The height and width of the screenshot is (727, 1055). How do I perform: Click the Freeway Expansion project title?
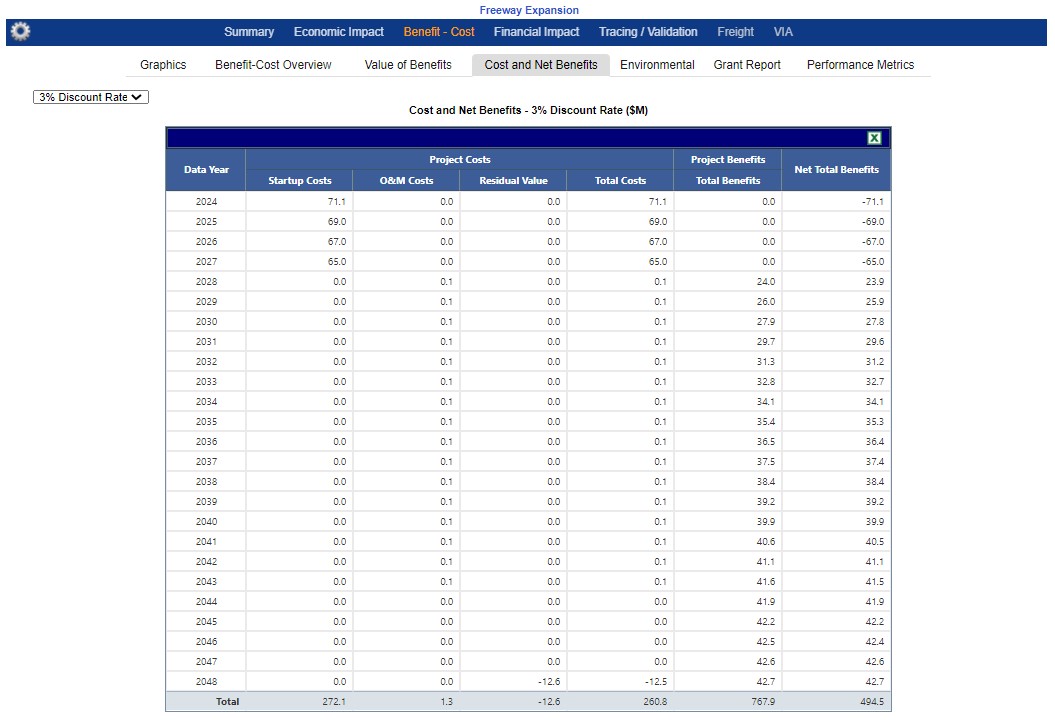529,10
